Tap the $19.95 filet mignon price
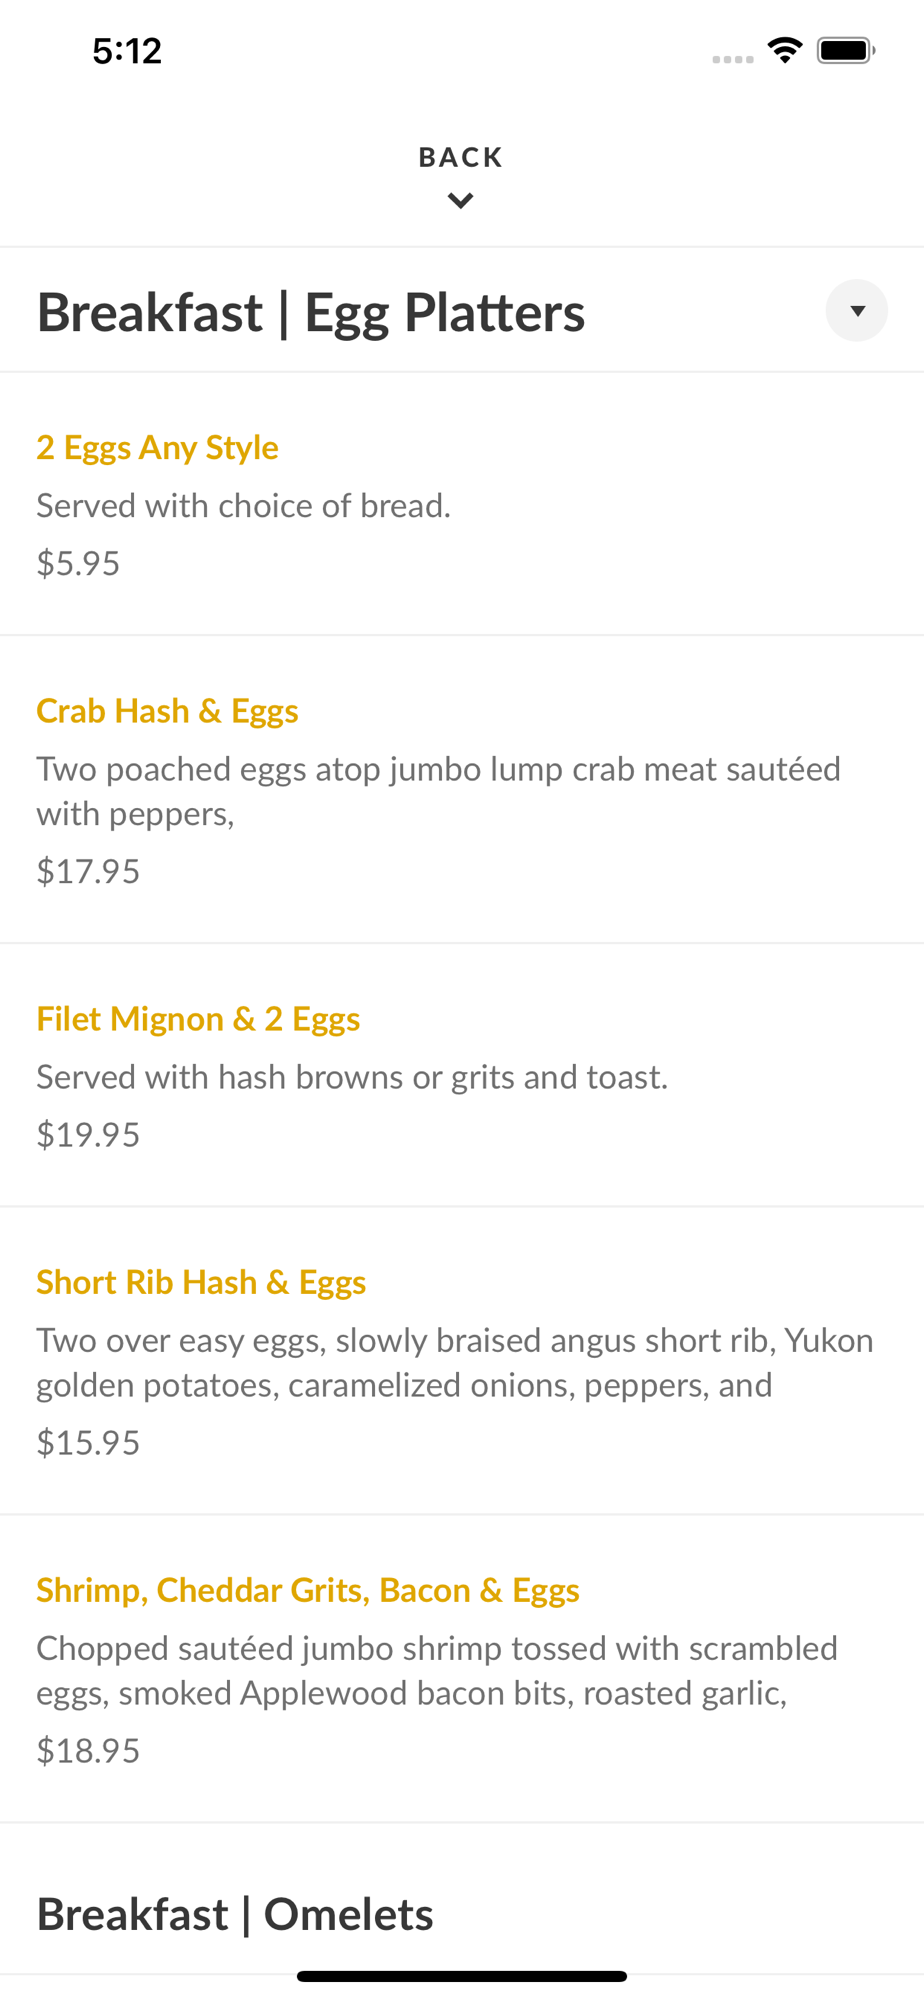The width and height of the screenshot is (924, 2000). coord(88,1135)
